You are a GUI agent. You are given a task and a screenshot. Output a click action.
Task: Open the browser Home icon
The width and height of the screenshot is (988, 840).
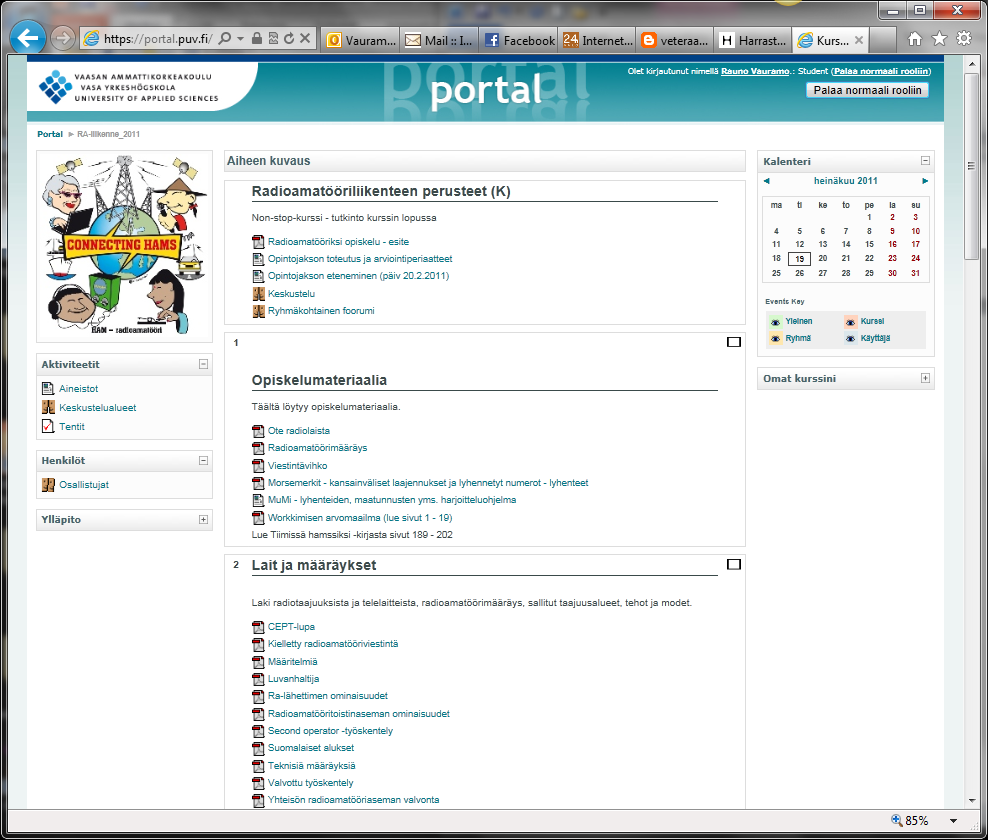915,39
